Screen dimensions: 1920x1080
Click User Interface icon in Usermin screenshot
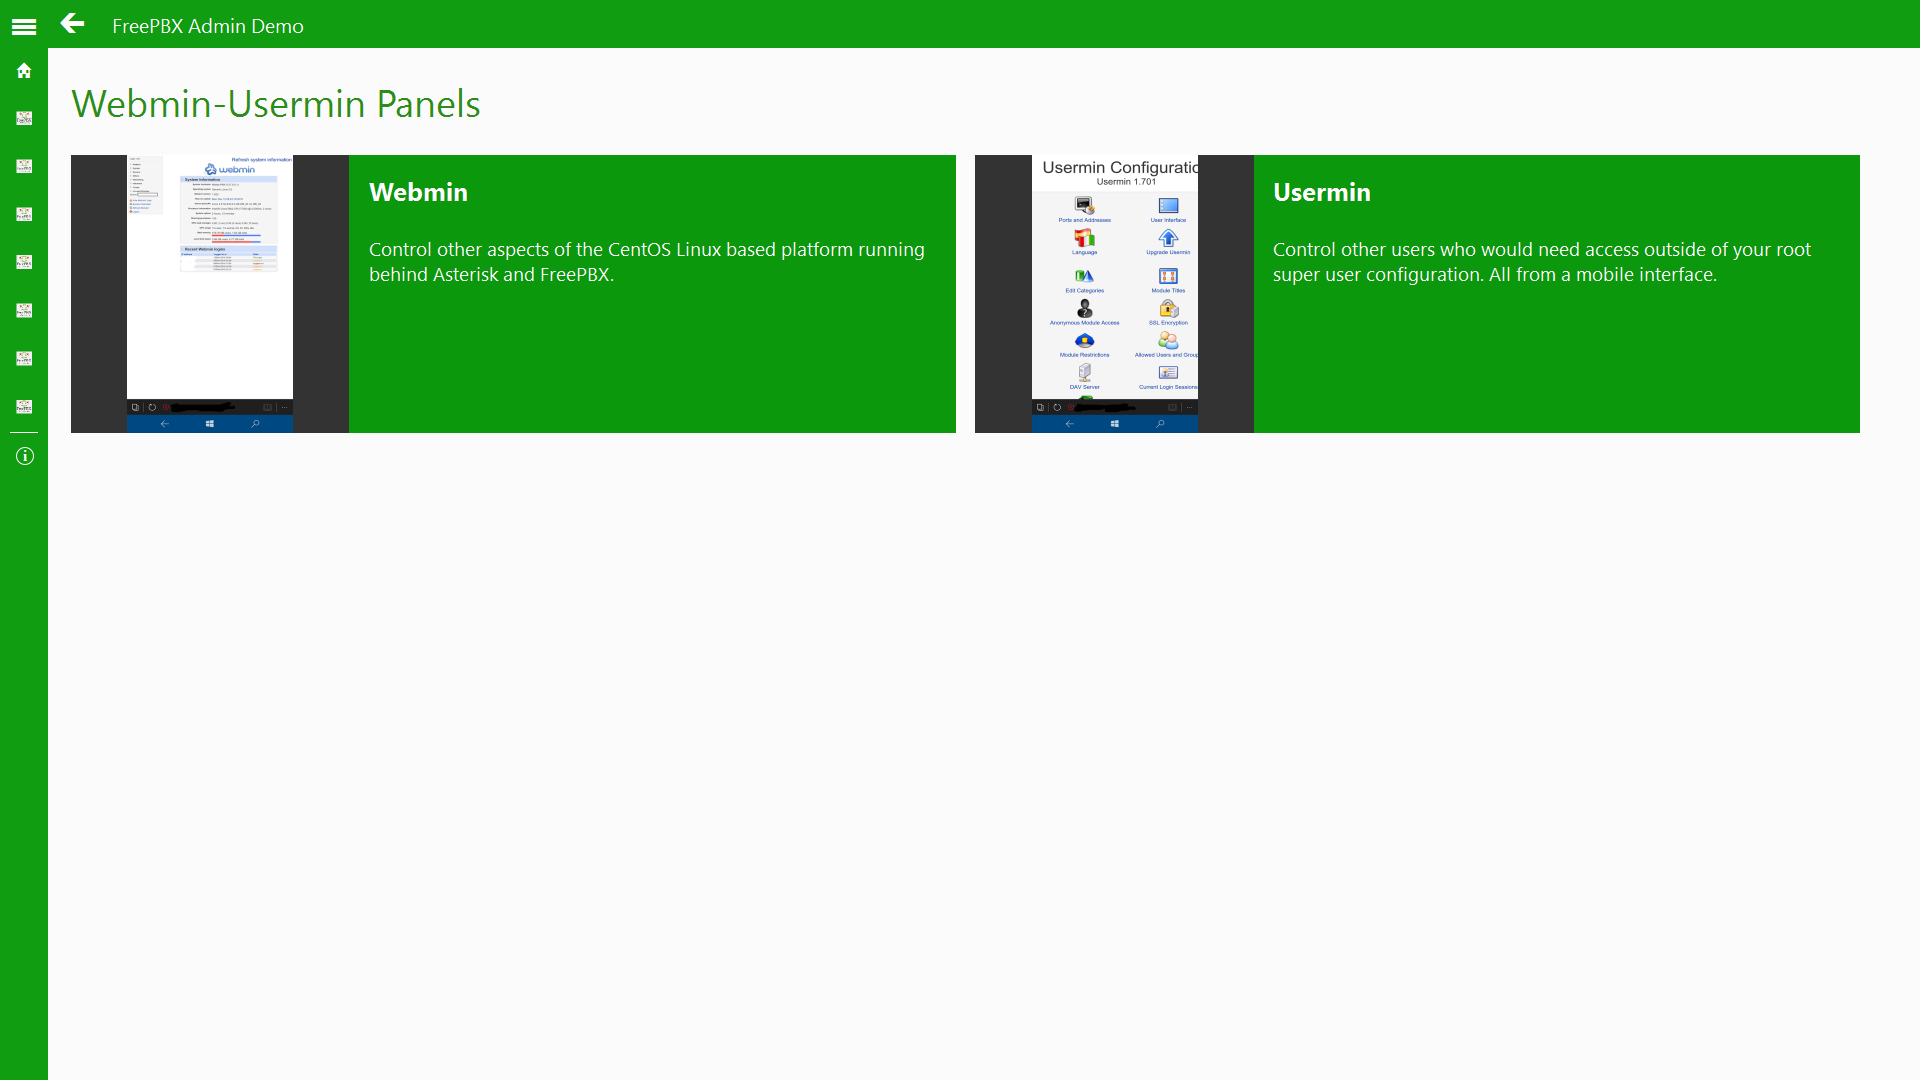coord(1167,205)
